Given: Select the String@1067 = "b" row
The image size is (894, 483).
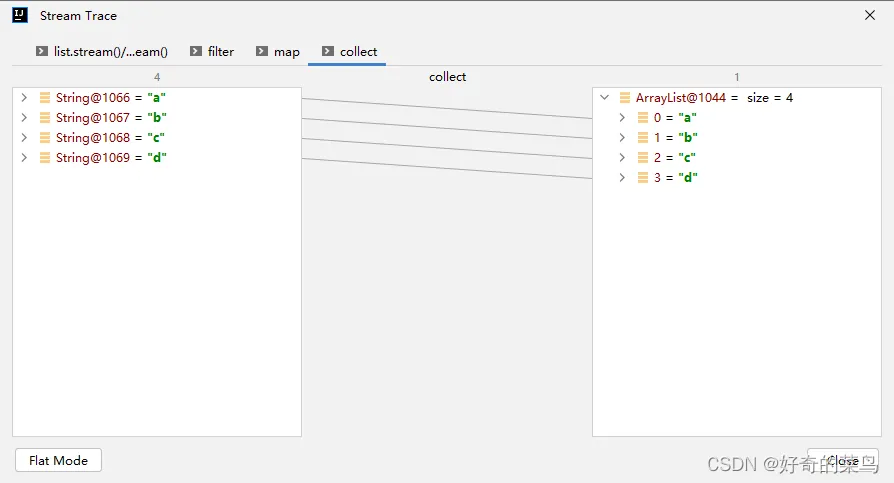Looking at the screenshot, I should coord(110,118).
